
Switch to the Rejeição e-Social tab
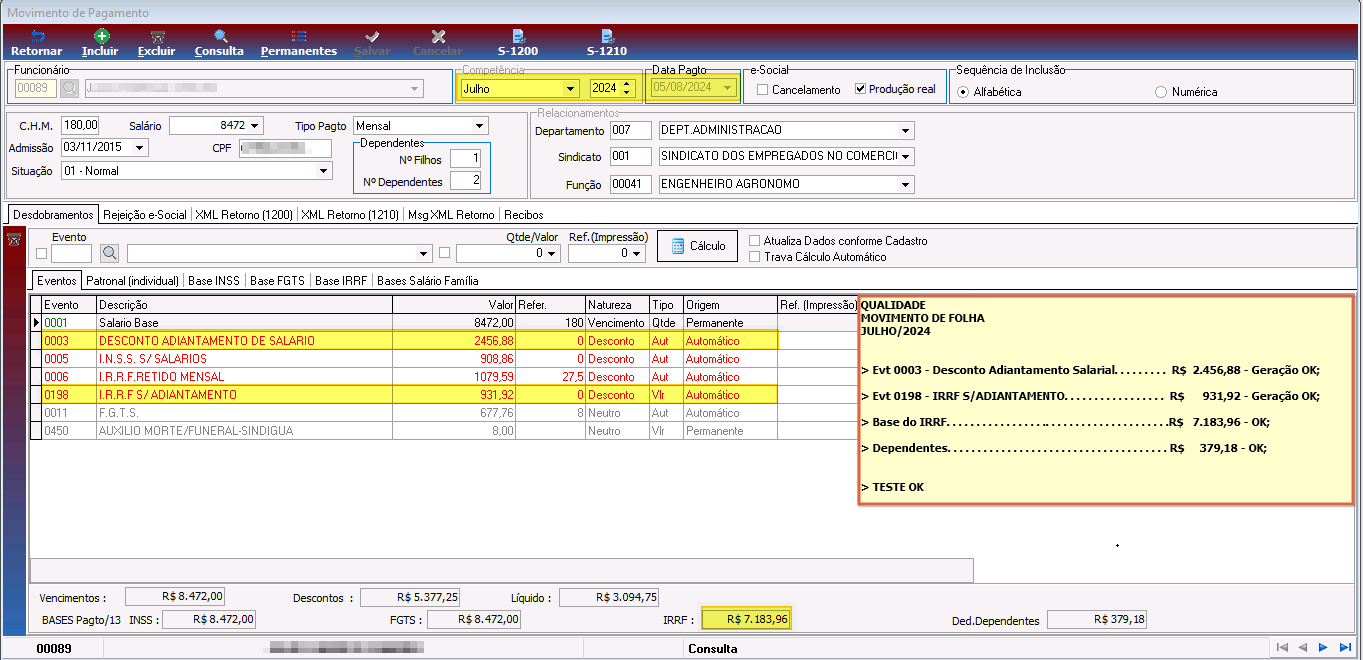(x=145, y=214)
